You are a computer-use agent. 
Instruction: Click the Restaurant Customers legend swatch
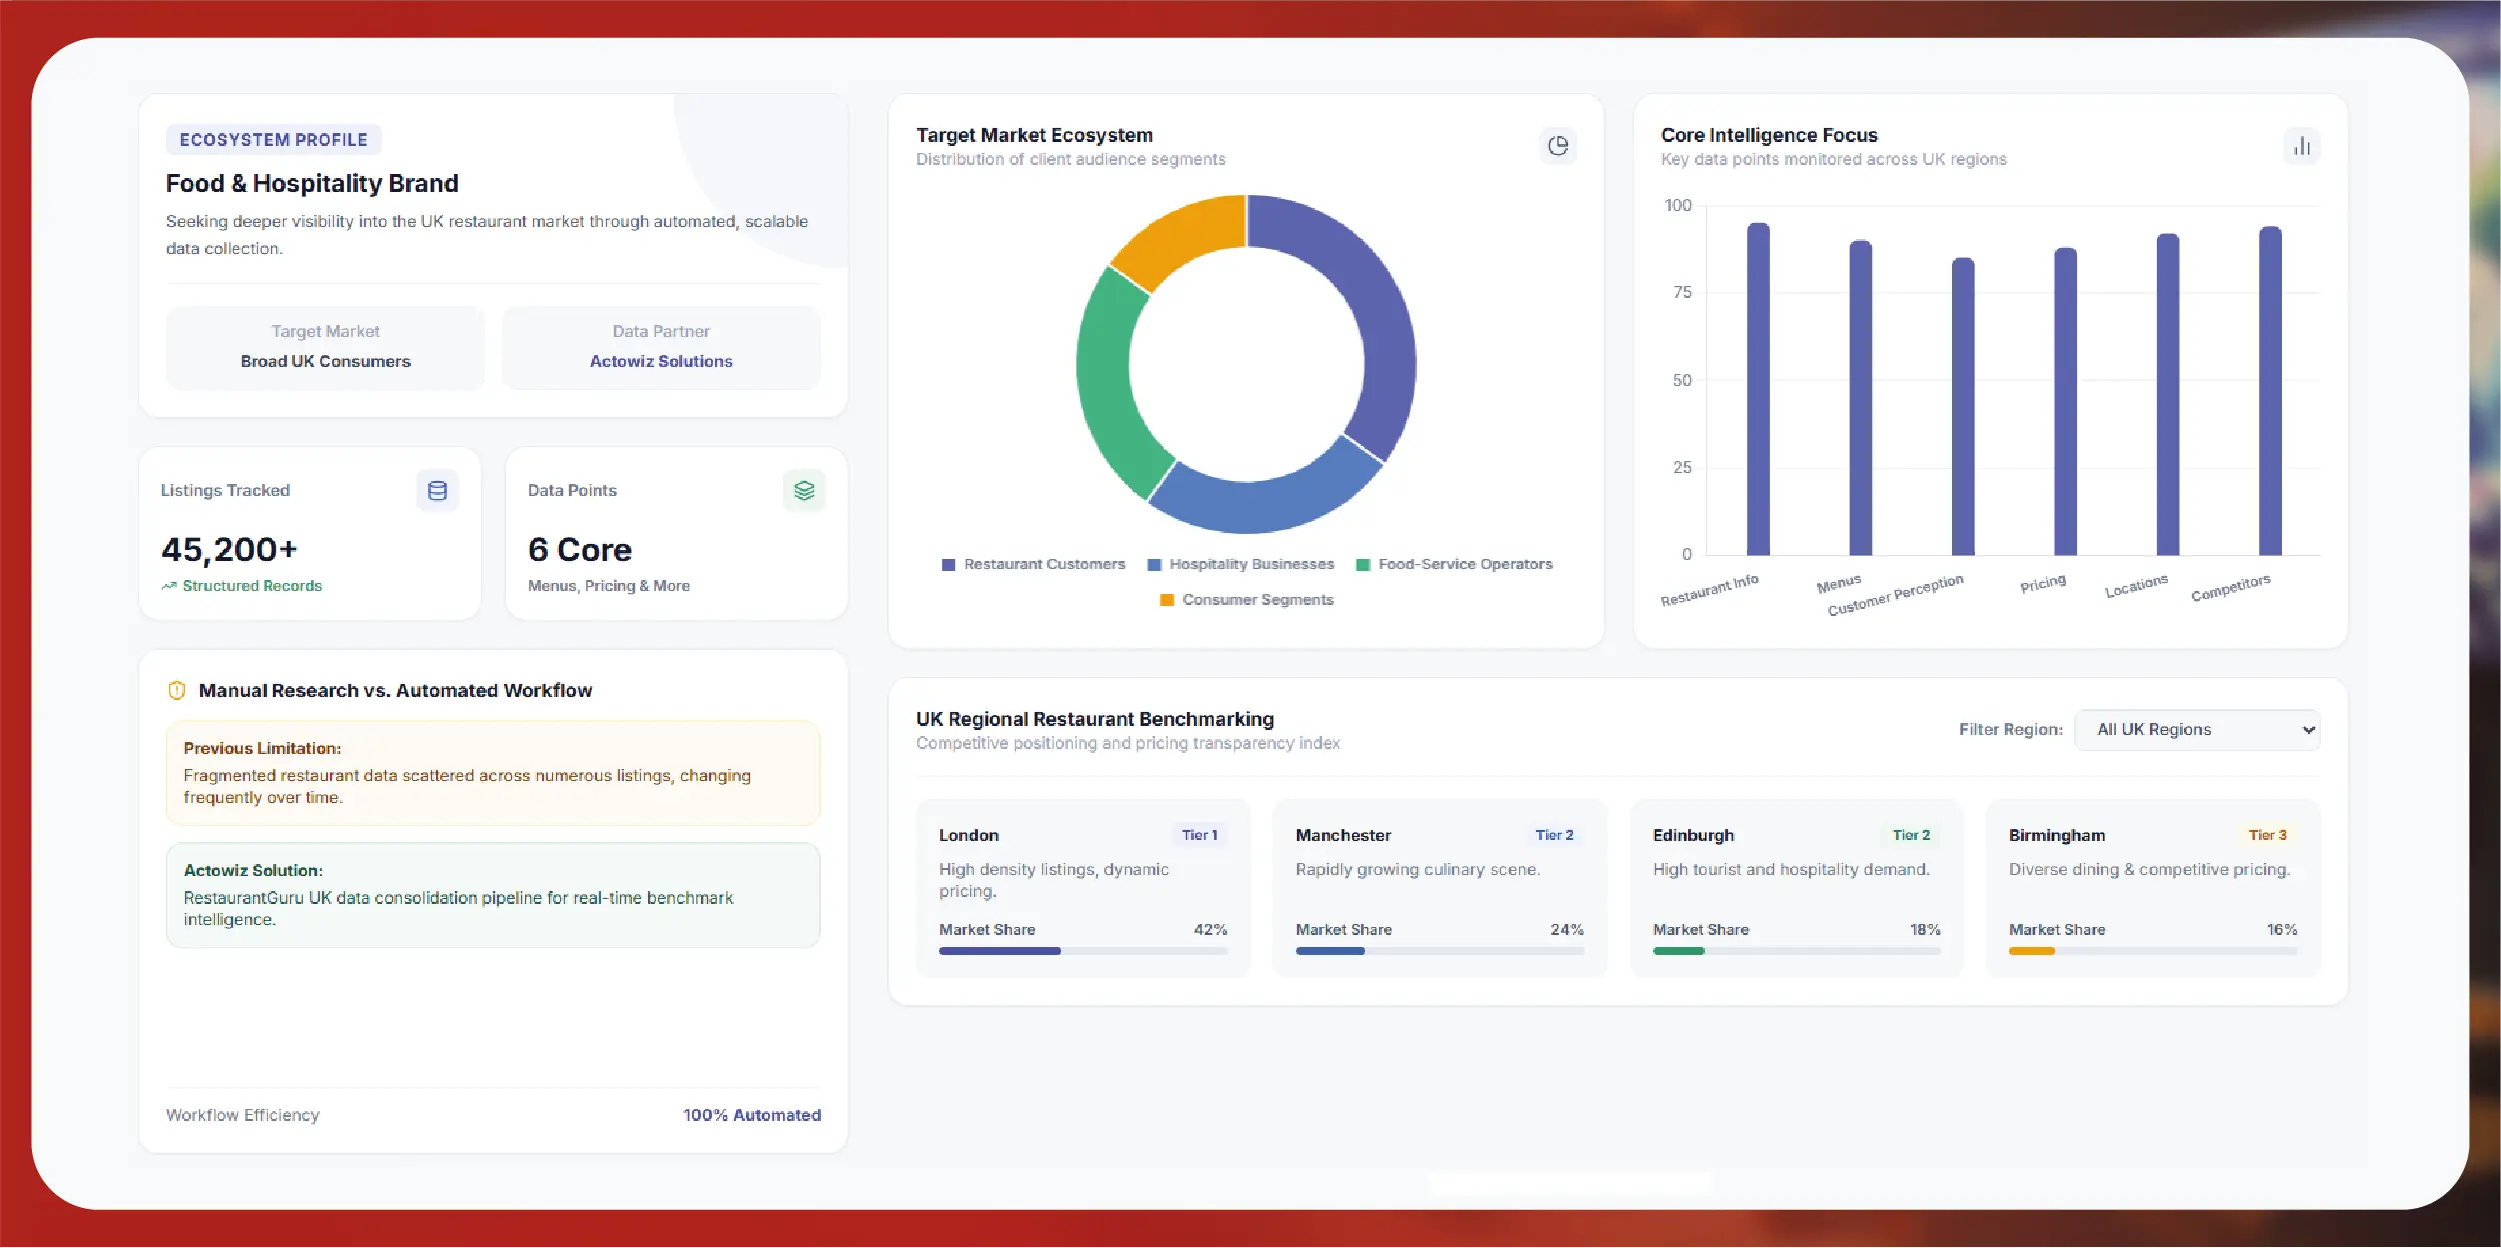(948, 565)
